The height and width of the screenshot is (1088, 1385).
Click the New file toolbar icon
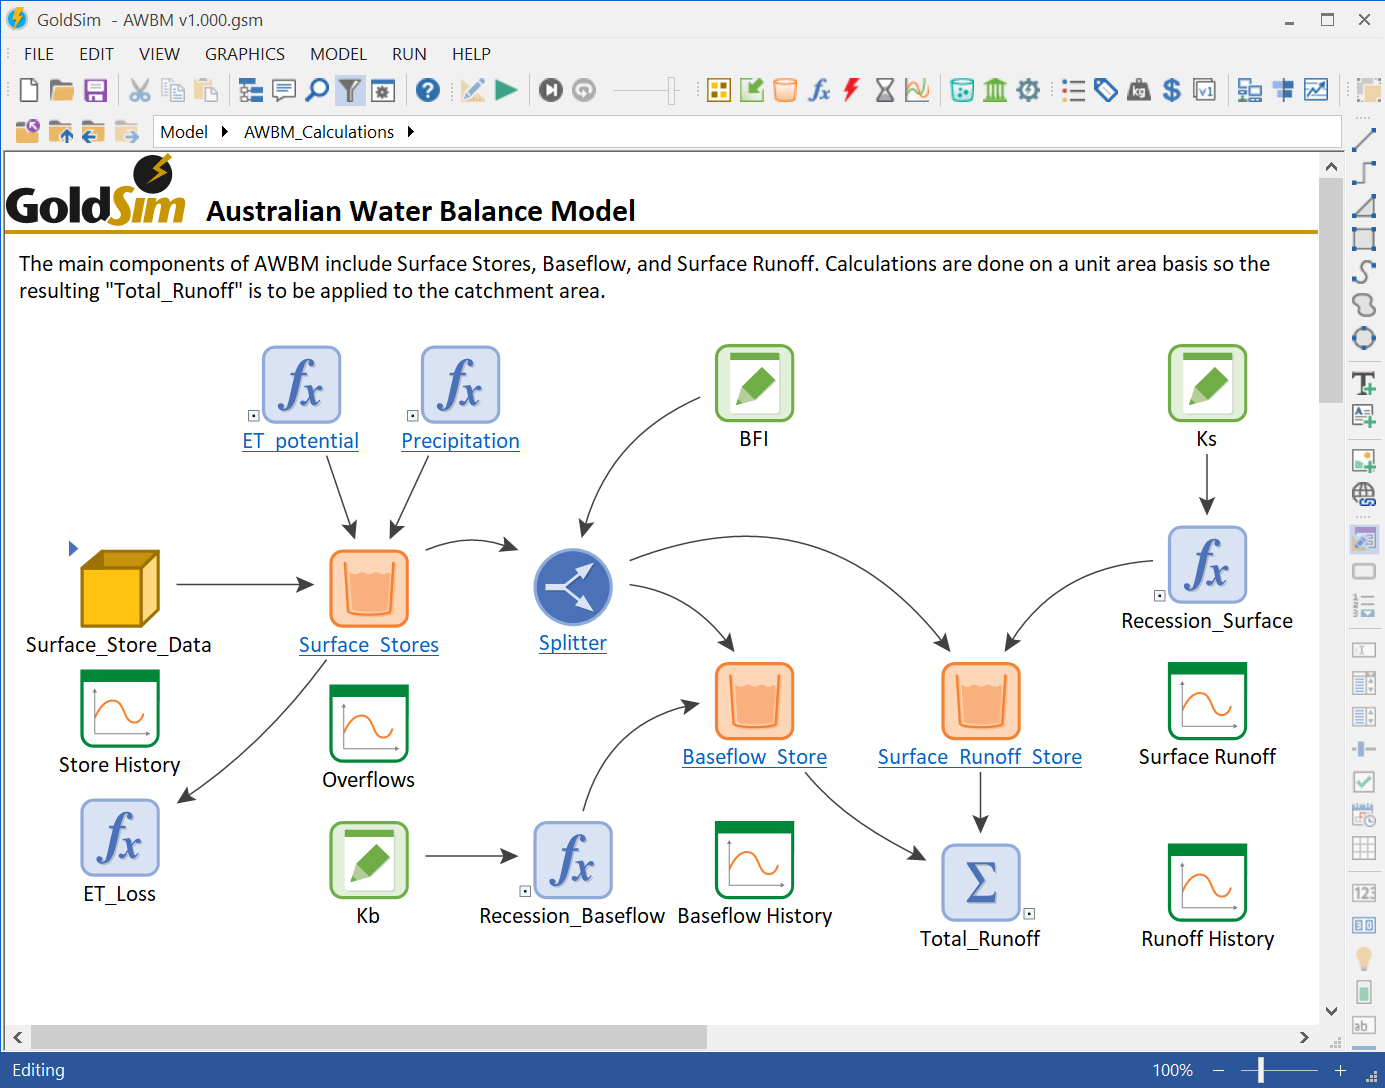tap(29, 90)
